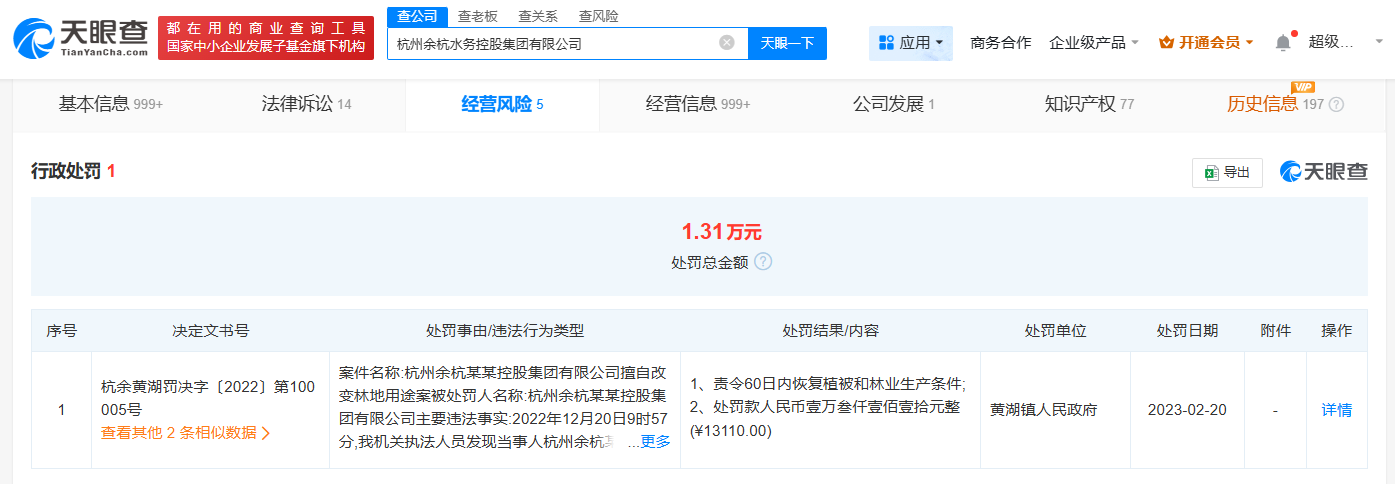This screenshot has height=484, width=1395.
Task: Open the 应用 dropdown menu
Action: [911, 43]
